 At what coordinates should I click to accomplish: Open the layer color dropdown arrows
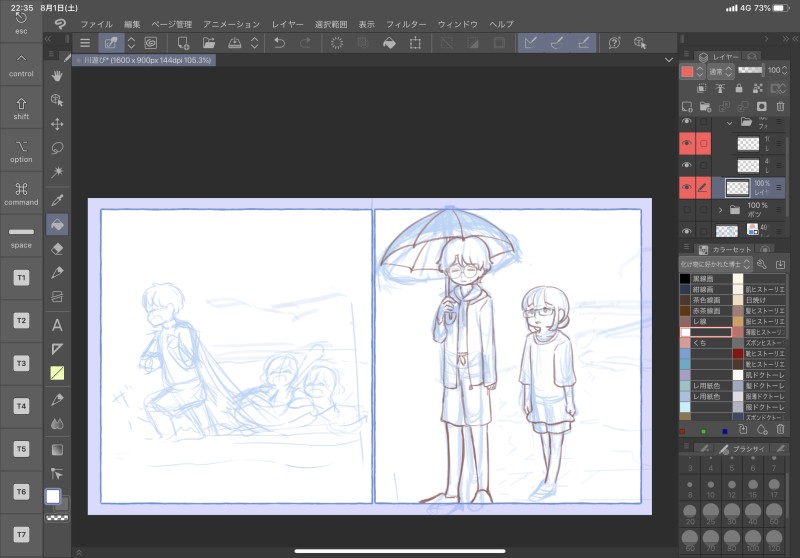click(x=700, y=71)
